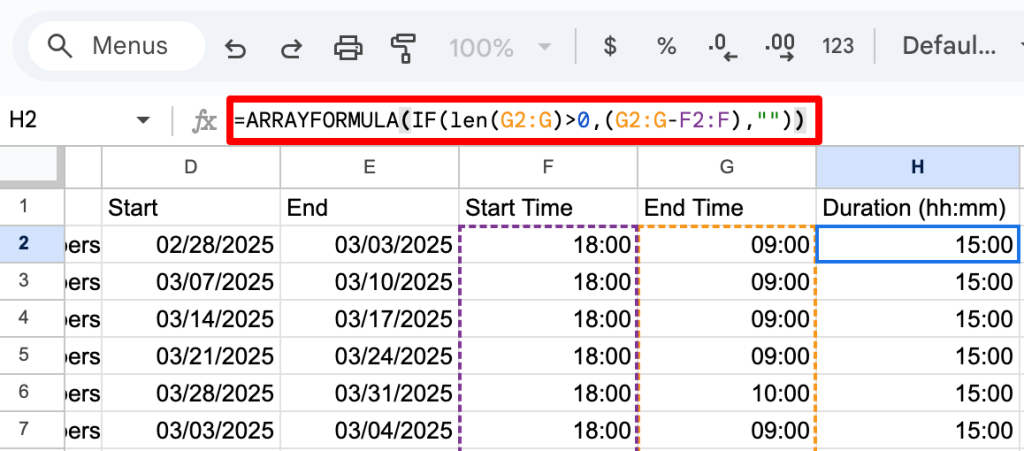Viewport: 1024px width, 451px height.
Task: Apply percent format icon
Action: point(665,46)
